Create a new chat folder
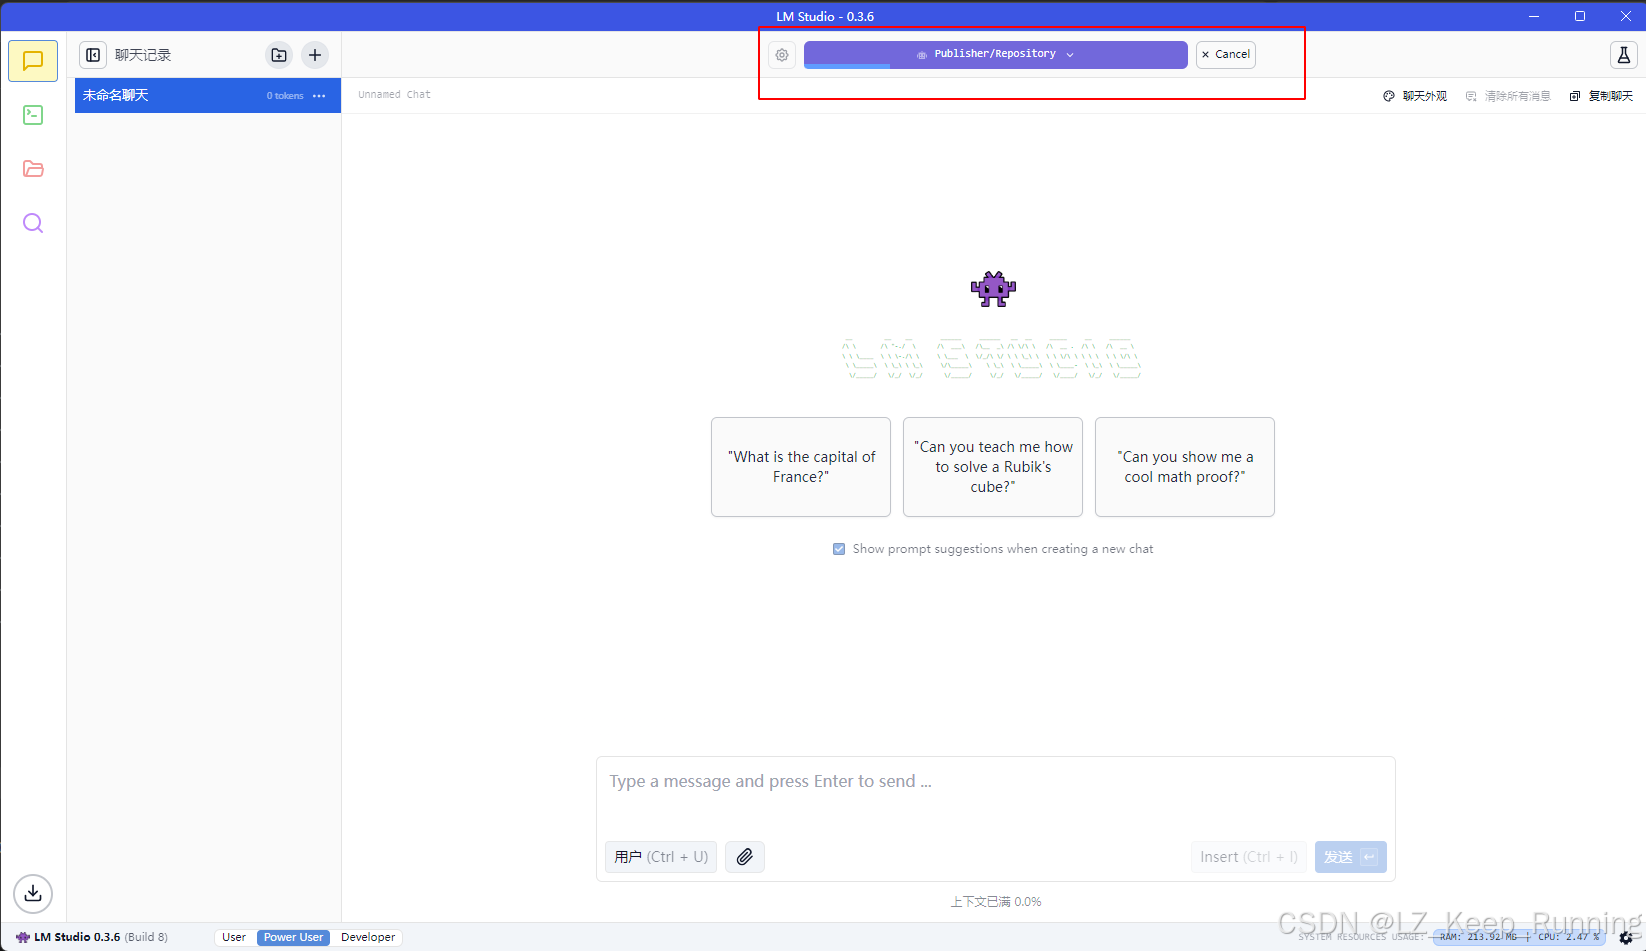 (279, 55)
